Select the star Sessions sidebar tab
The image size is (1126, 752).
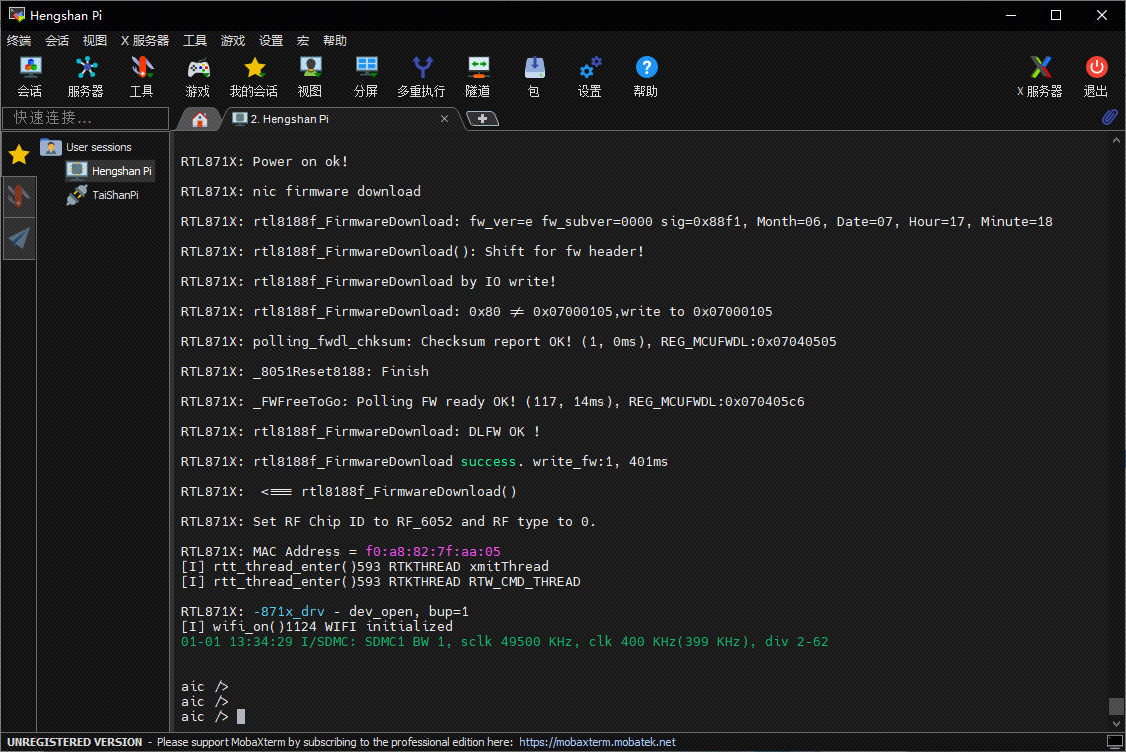[x=19, y=154]
